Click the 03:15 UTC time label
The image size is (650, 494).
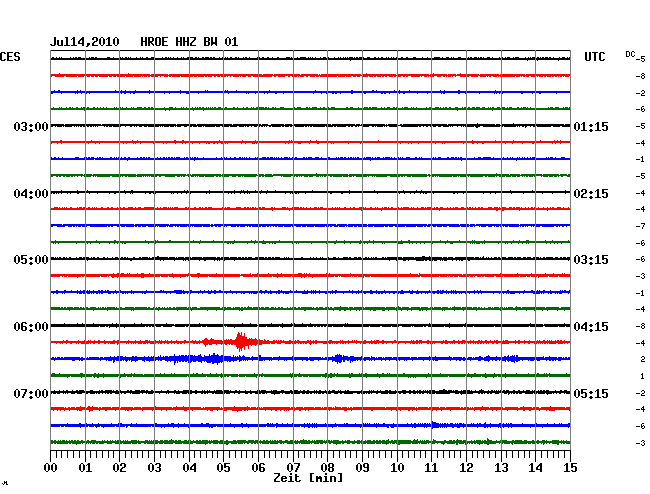click(591, 260)
